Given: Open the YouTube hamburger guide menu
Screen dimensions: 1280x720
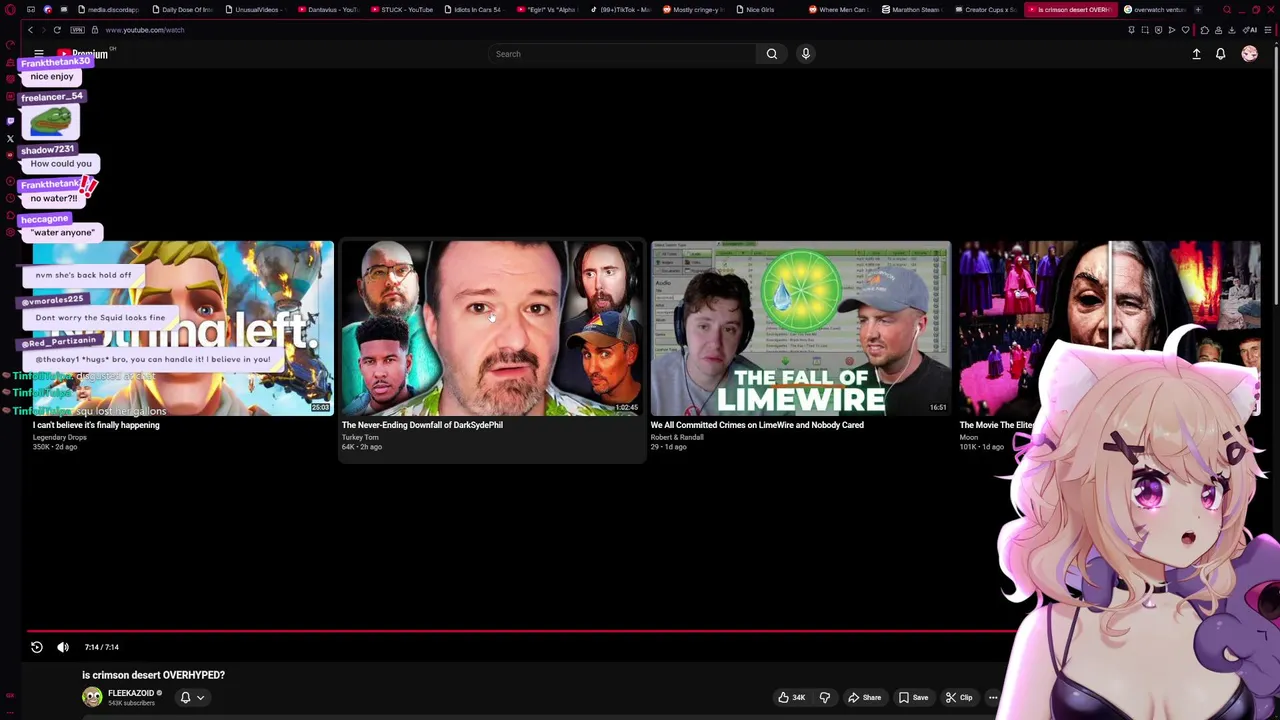Looking at the screenshot, I should click(x=38, y=54).
